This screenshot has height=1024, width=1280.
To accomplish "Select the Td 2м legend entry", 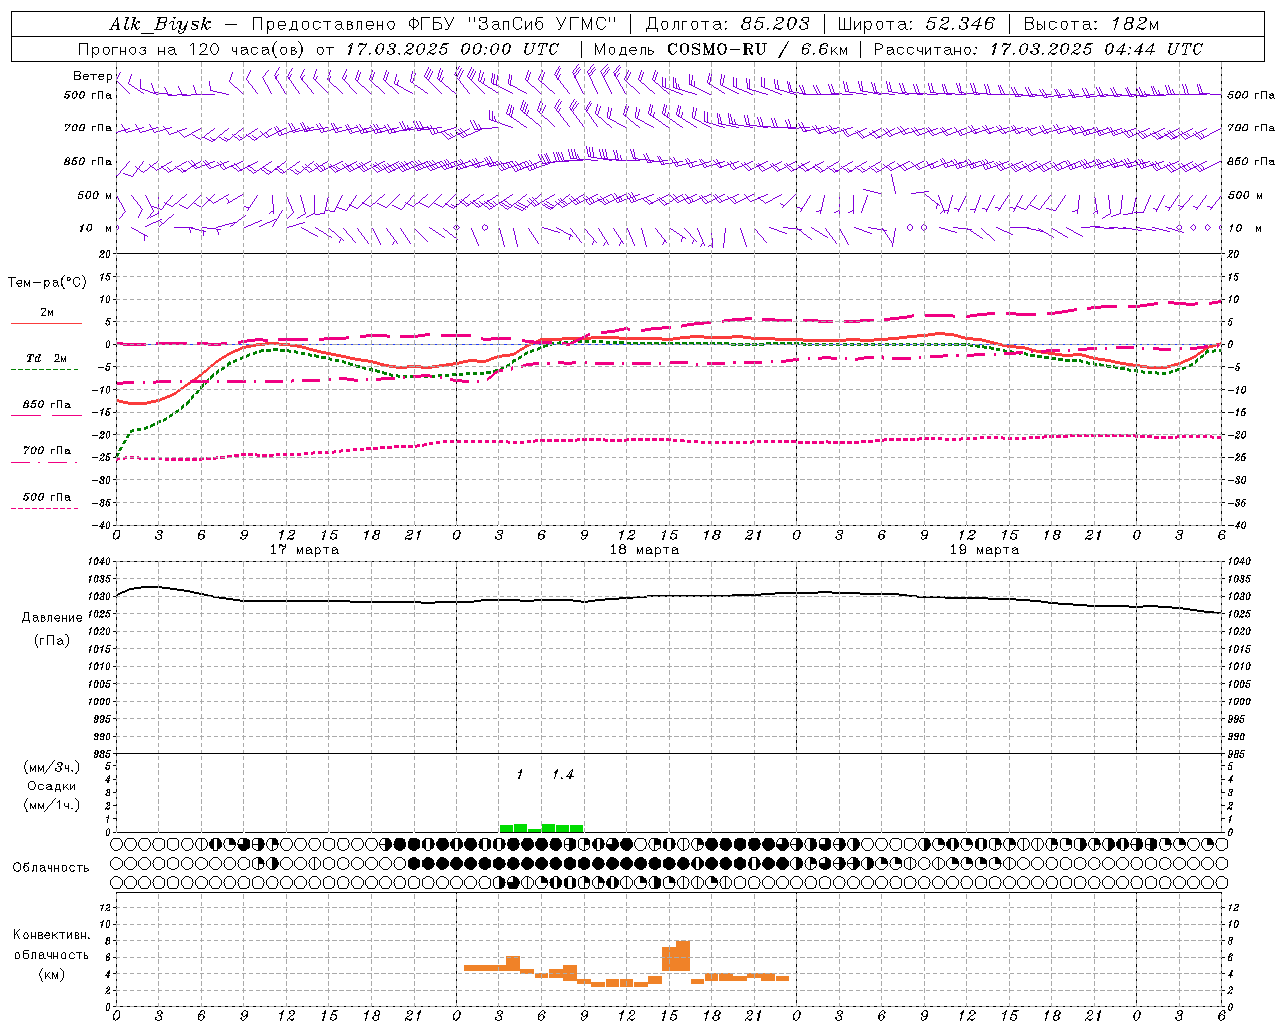I will pyautogui.click(x=47, y=358).
